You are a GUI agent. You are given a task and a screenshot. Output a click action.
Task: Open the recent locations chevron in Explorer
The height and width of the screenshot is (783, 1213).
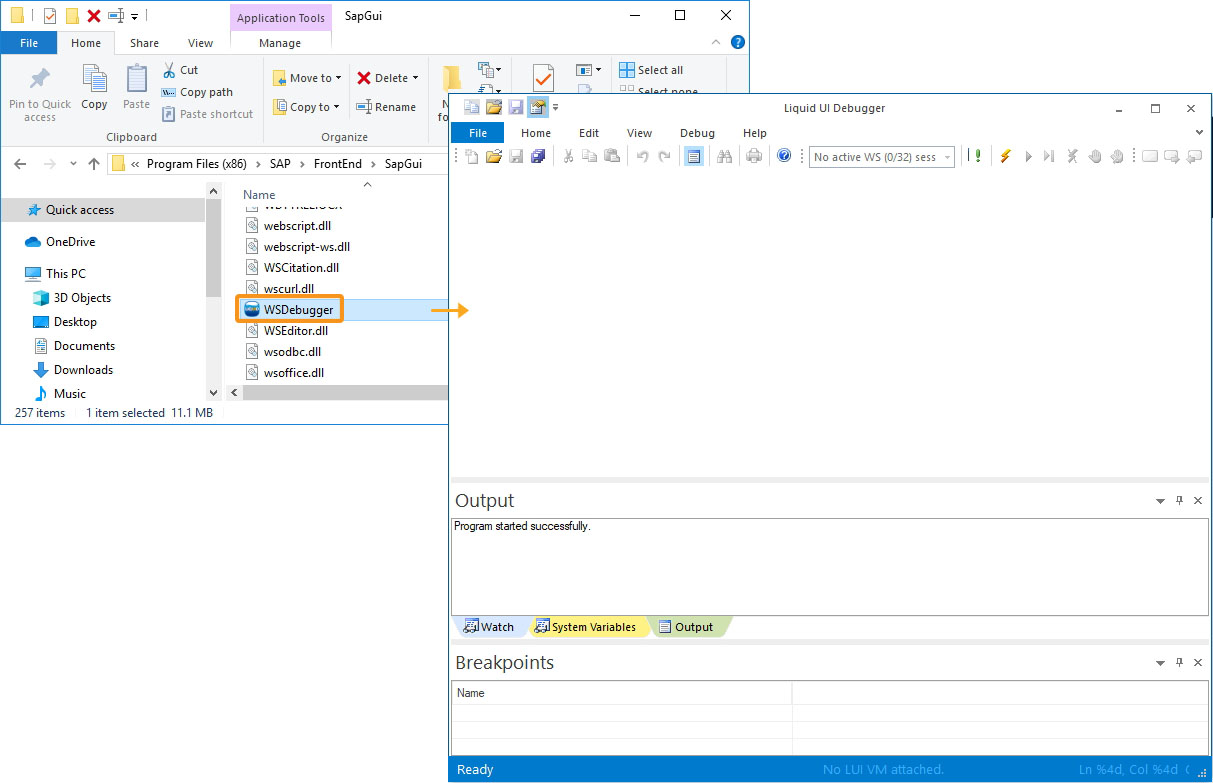(74, 165)
